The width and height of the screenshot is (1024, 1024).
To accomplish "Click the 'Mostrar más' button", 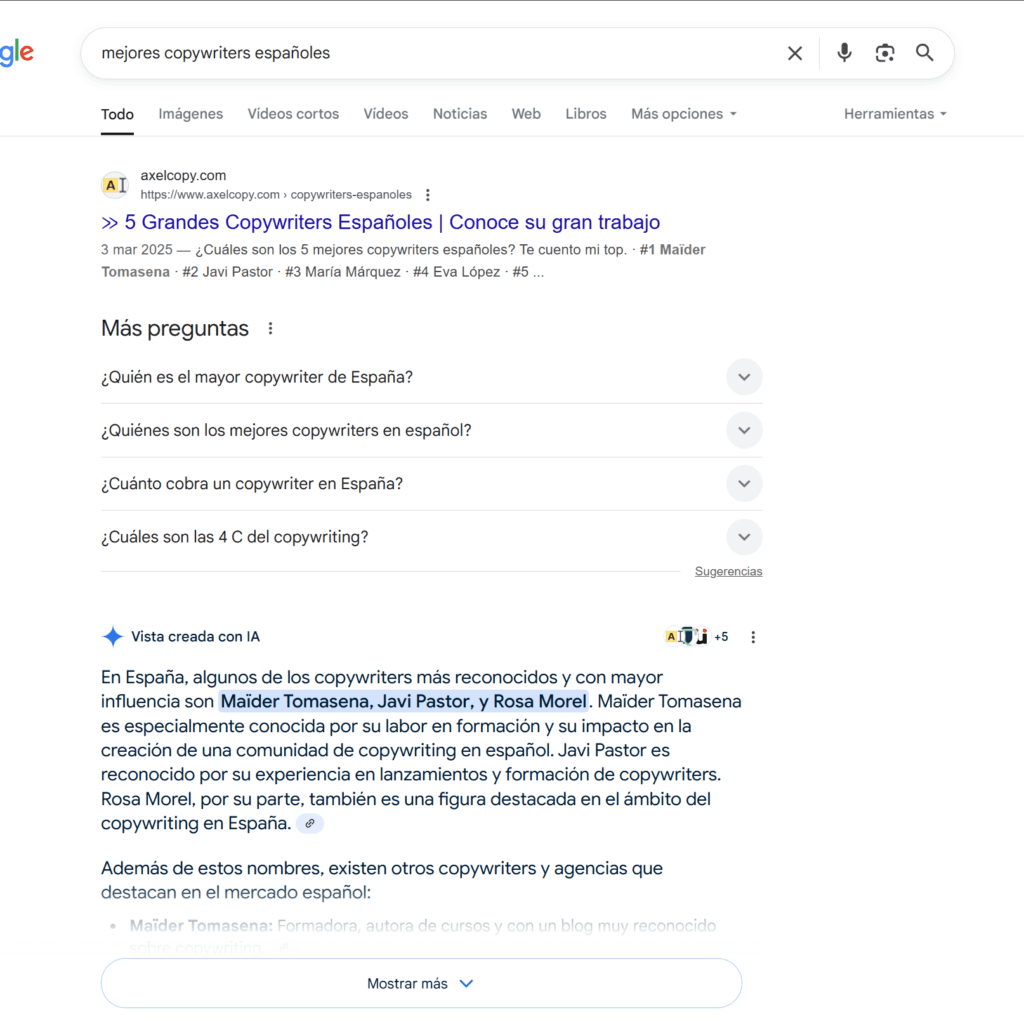I will pyautogui.click(x=421, y=984).
